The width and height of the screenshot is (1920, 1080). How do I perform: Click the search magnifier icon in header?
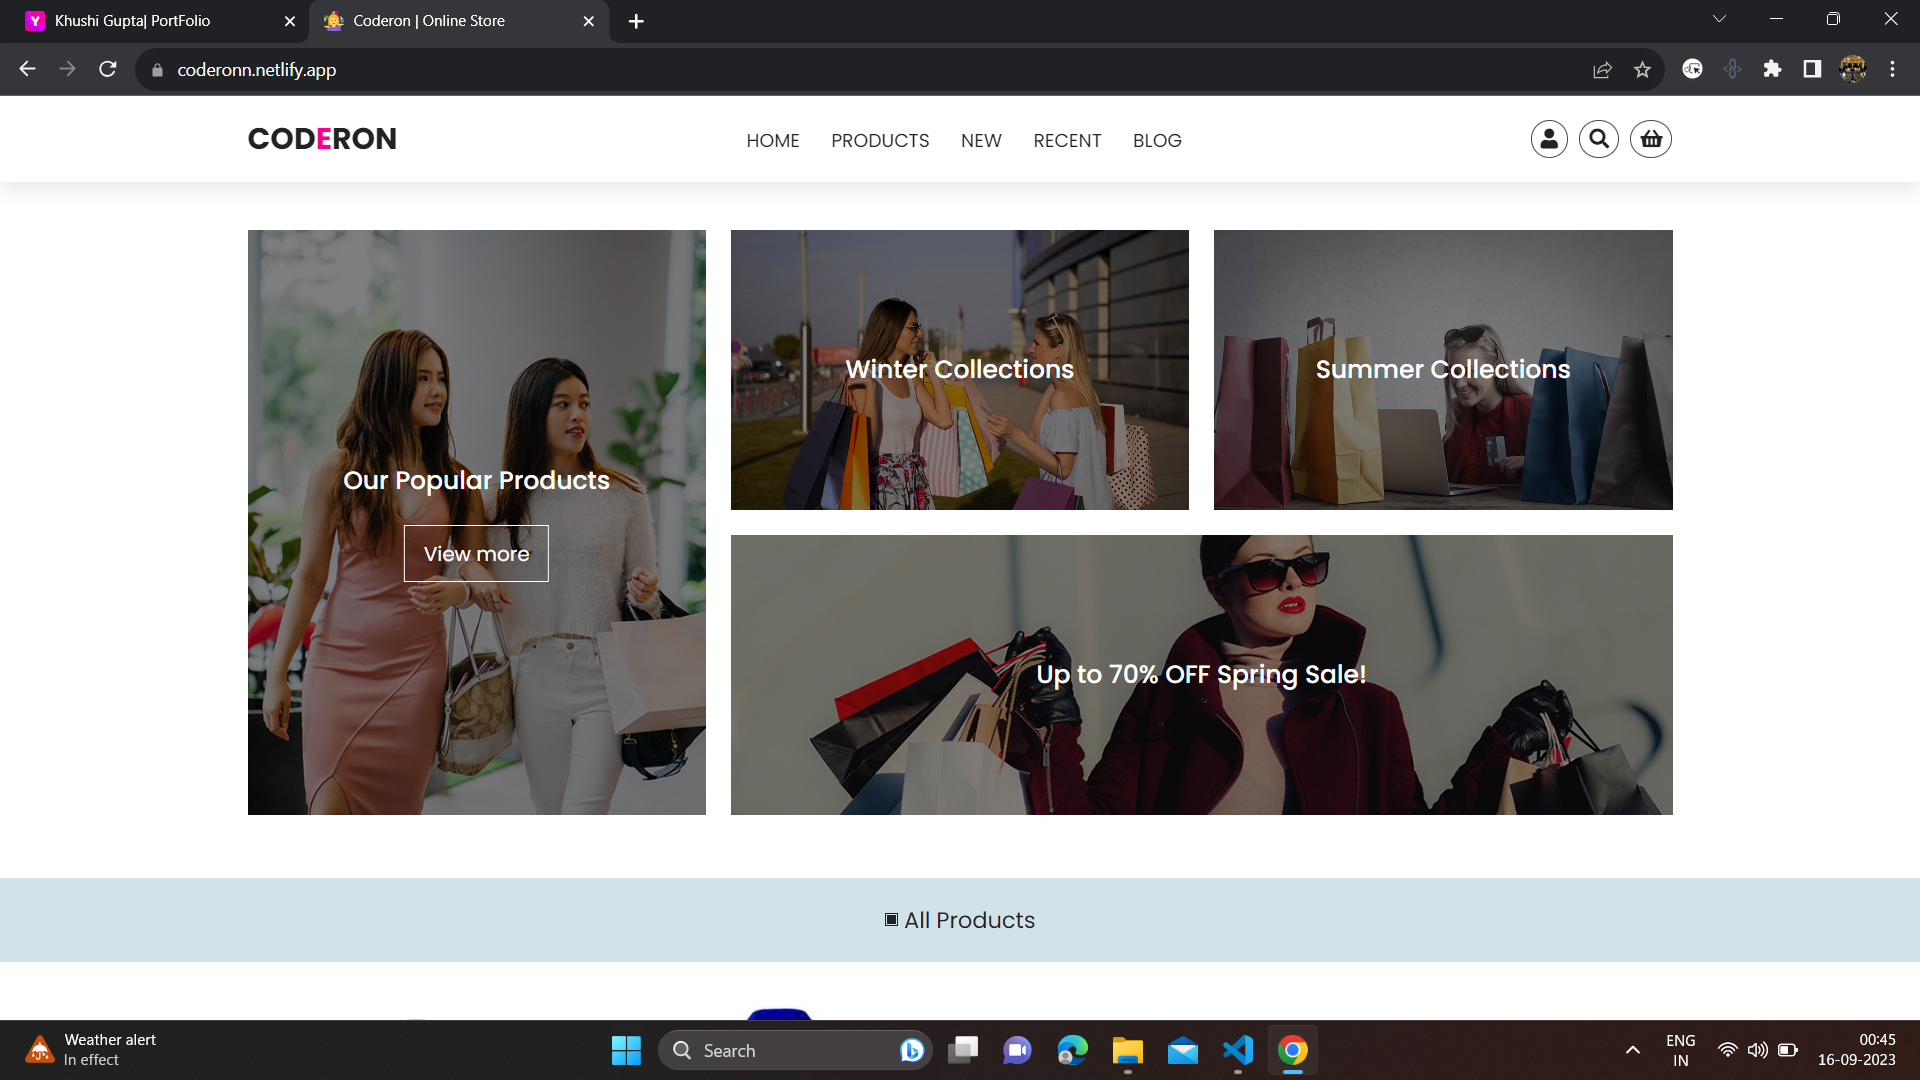(x=1599, y=139)
